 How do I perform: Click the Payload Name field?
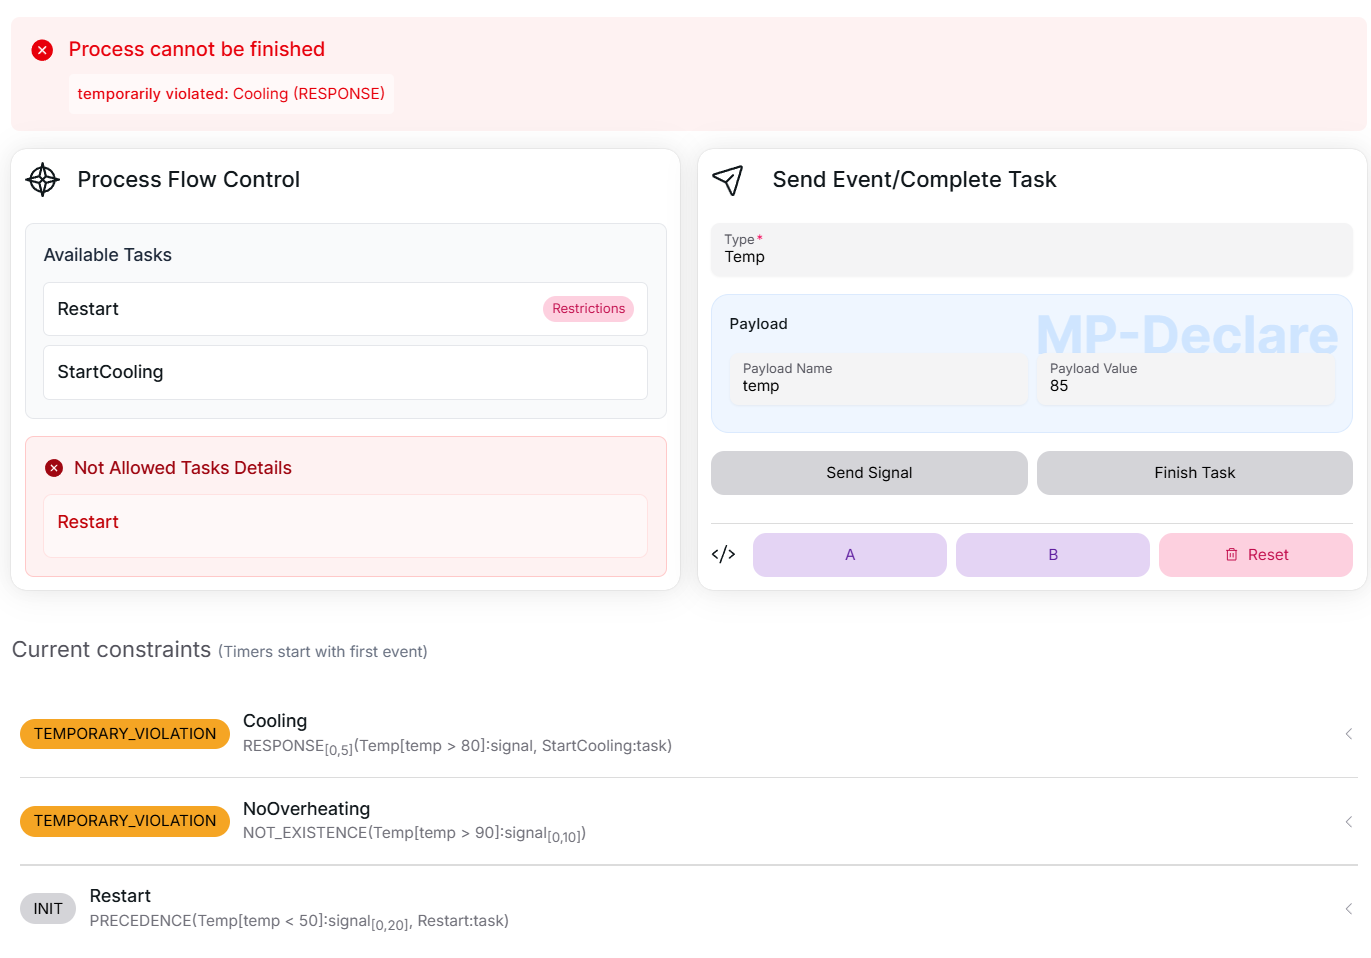pos(879,379)
